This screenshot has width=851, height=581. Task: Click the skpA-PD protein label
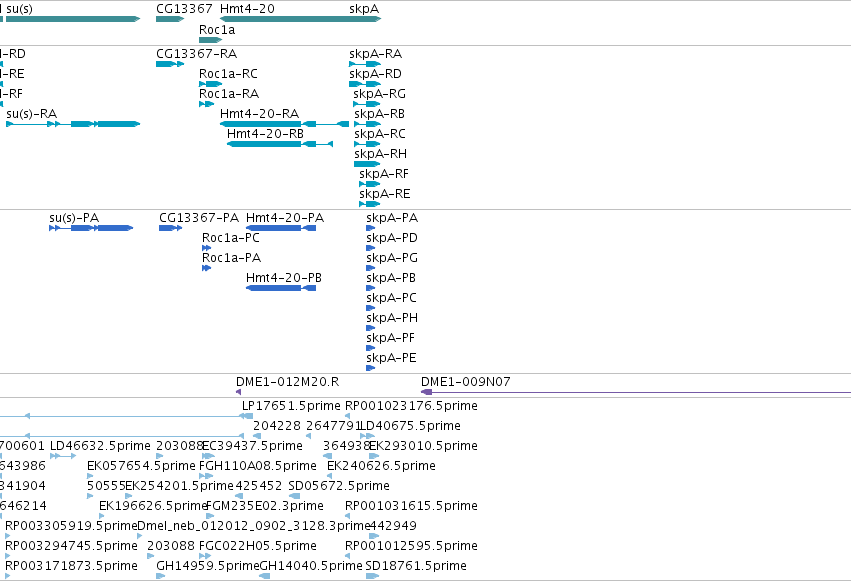point(392,238)
